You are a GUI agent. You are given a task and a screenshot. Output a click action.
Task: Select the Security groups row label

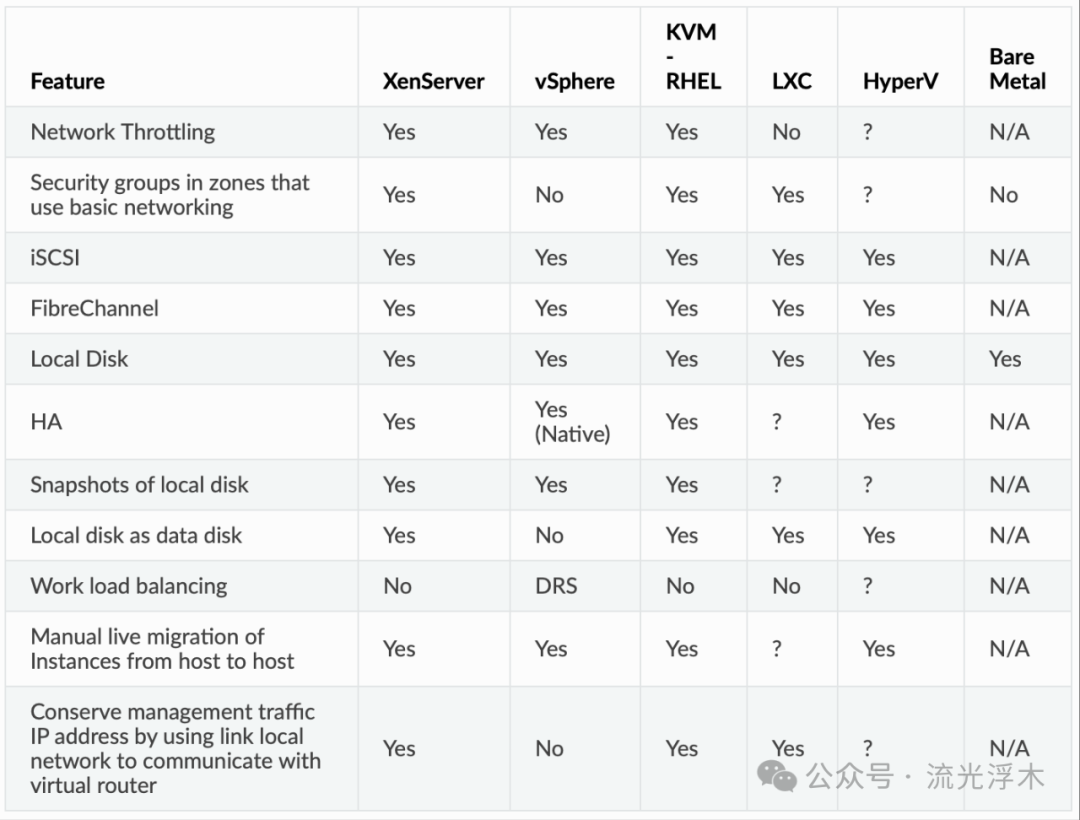pos(170,195)
